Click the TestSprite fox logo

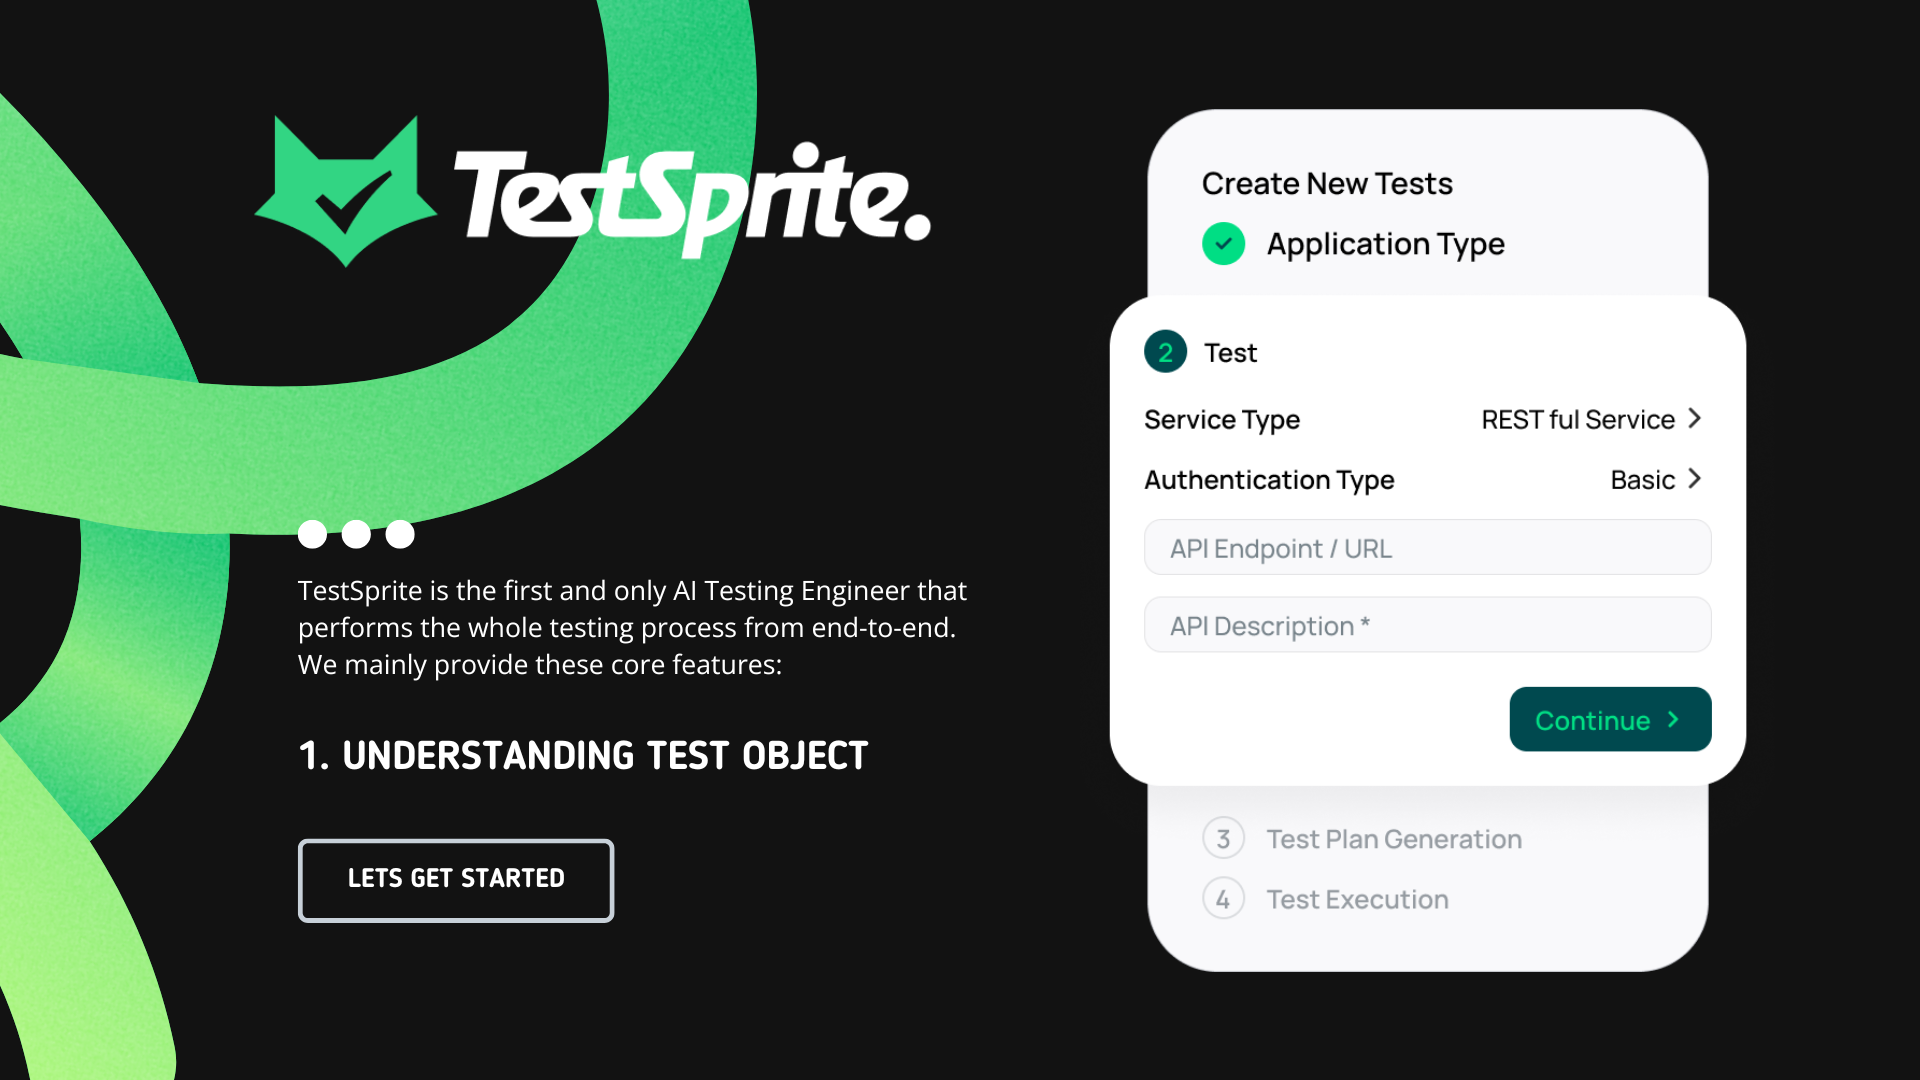click(x=343, y=192)
